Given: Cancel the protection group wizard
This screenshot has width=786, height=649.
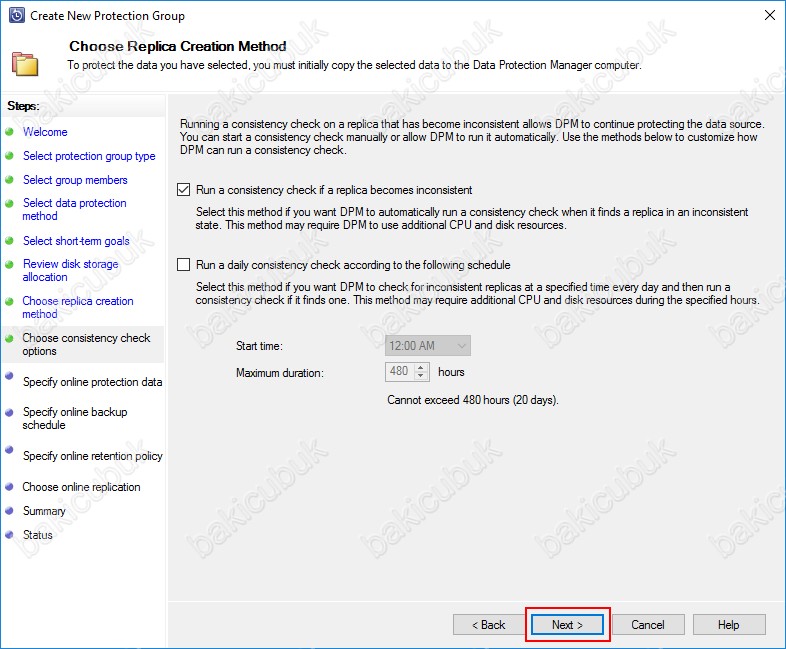Looking at the screenshot, I should tap(648, 625).
